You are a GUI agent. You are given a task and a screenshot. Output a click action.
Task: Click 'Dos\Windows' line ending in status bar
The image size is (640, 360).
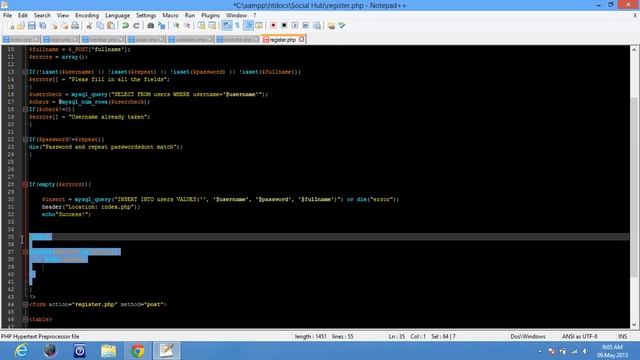[528, 337]
